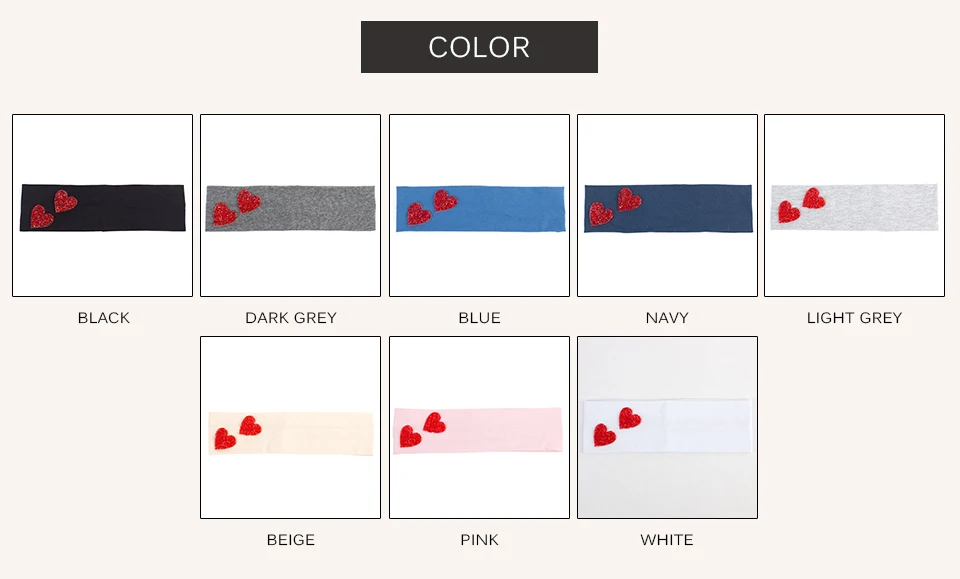Image resolution: width=960 pixels, height=579 pixels.
Task: Click the BLUE color label
Action: click(x=479, y=318)
